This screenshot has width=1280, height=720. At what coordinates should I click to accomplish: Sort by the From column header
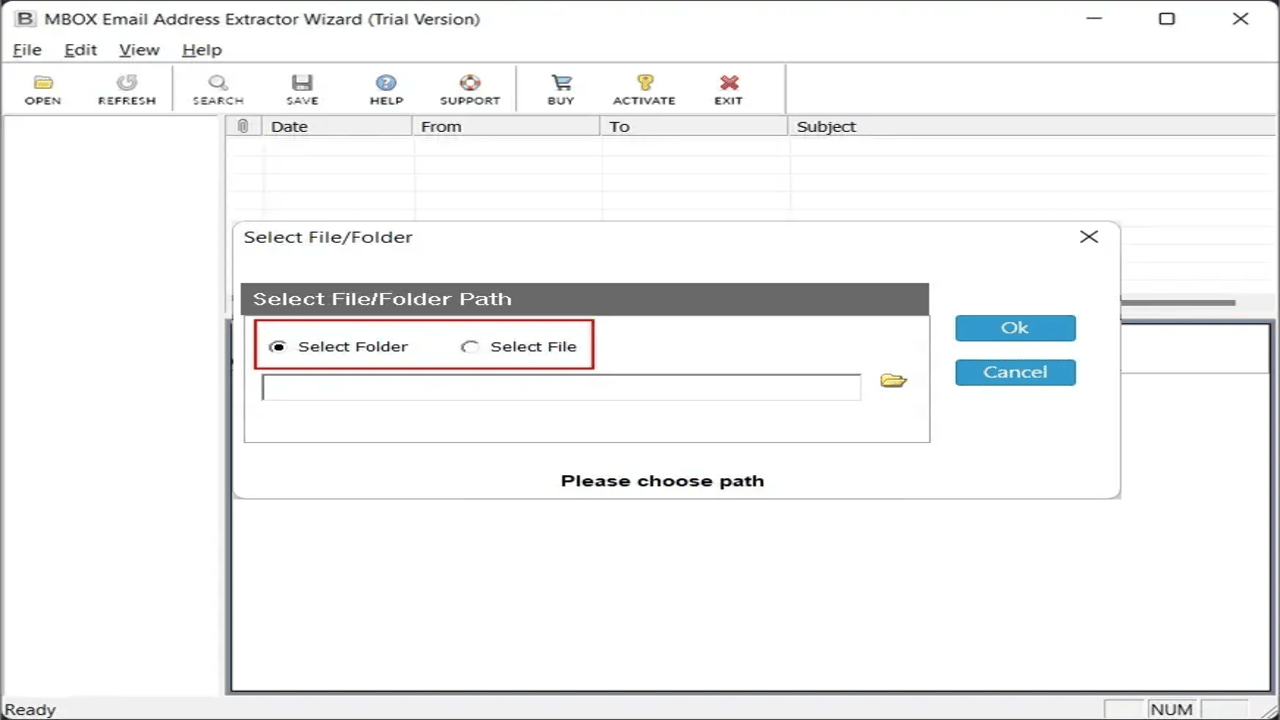coord(505,126)
